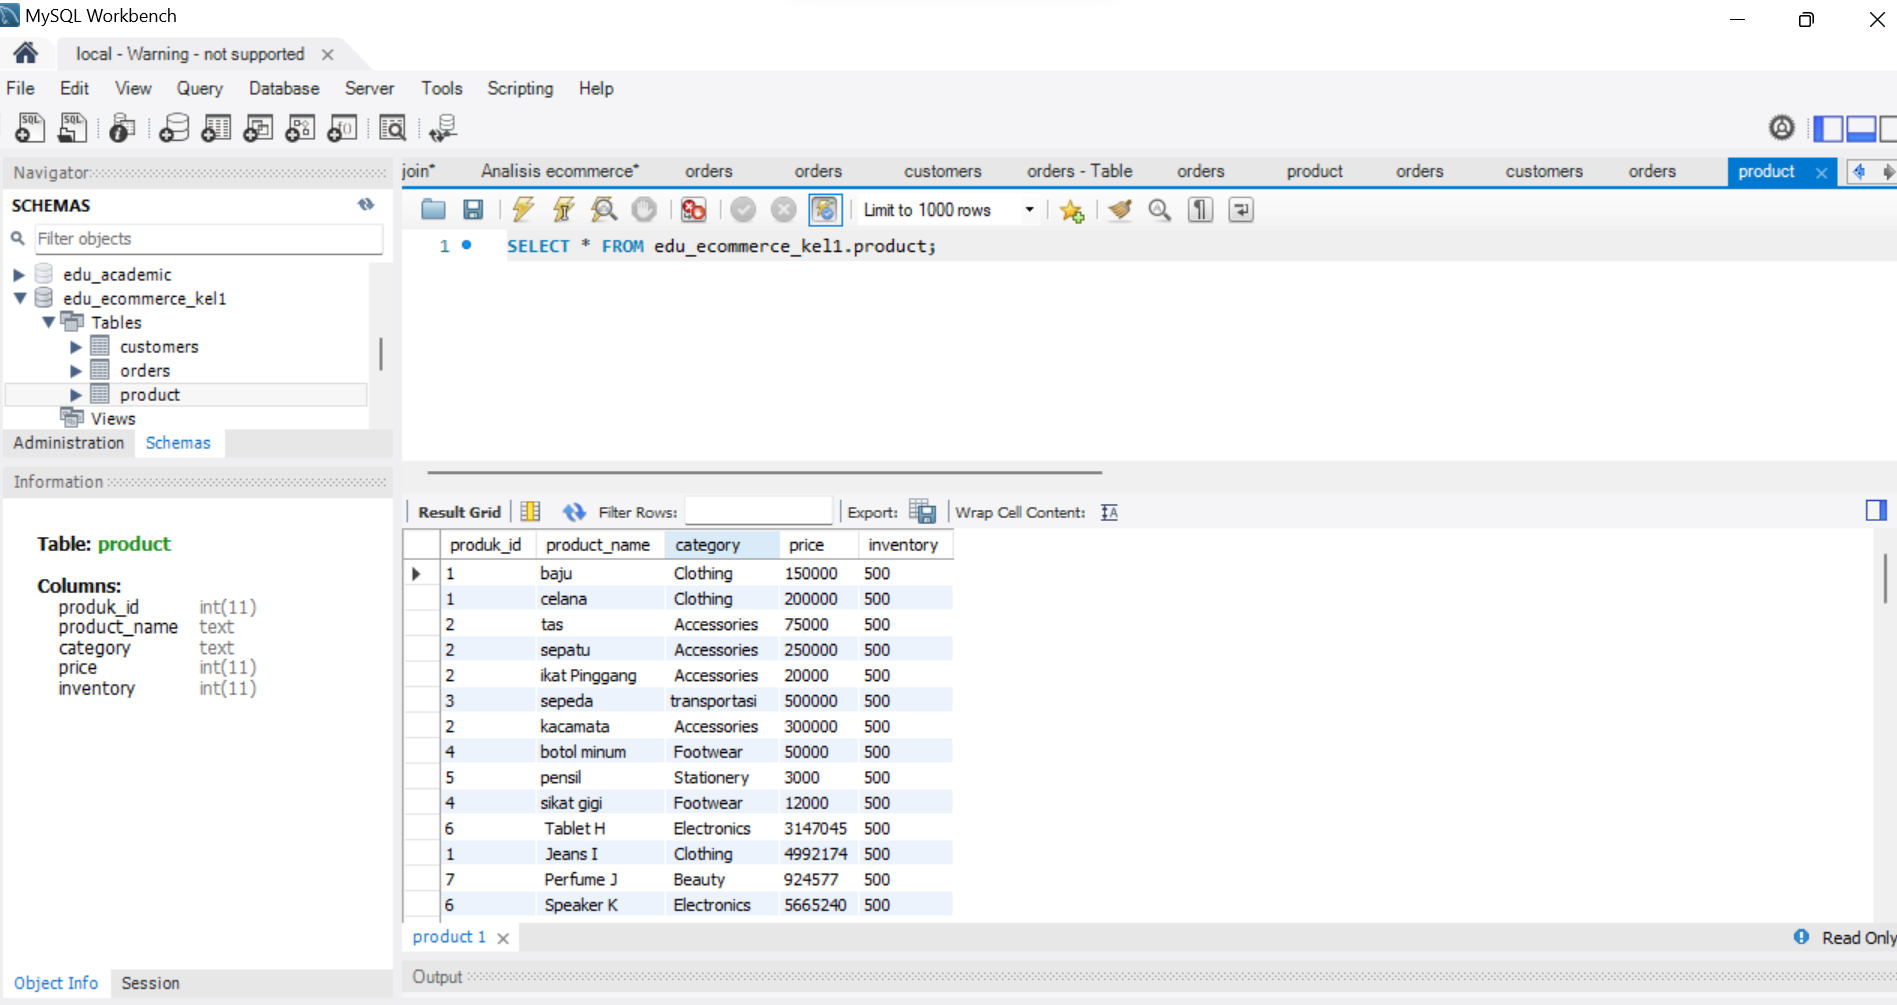This screenshot has height=1005, width=1897.
Task: Stop the running query
Action: pos(644,210)
